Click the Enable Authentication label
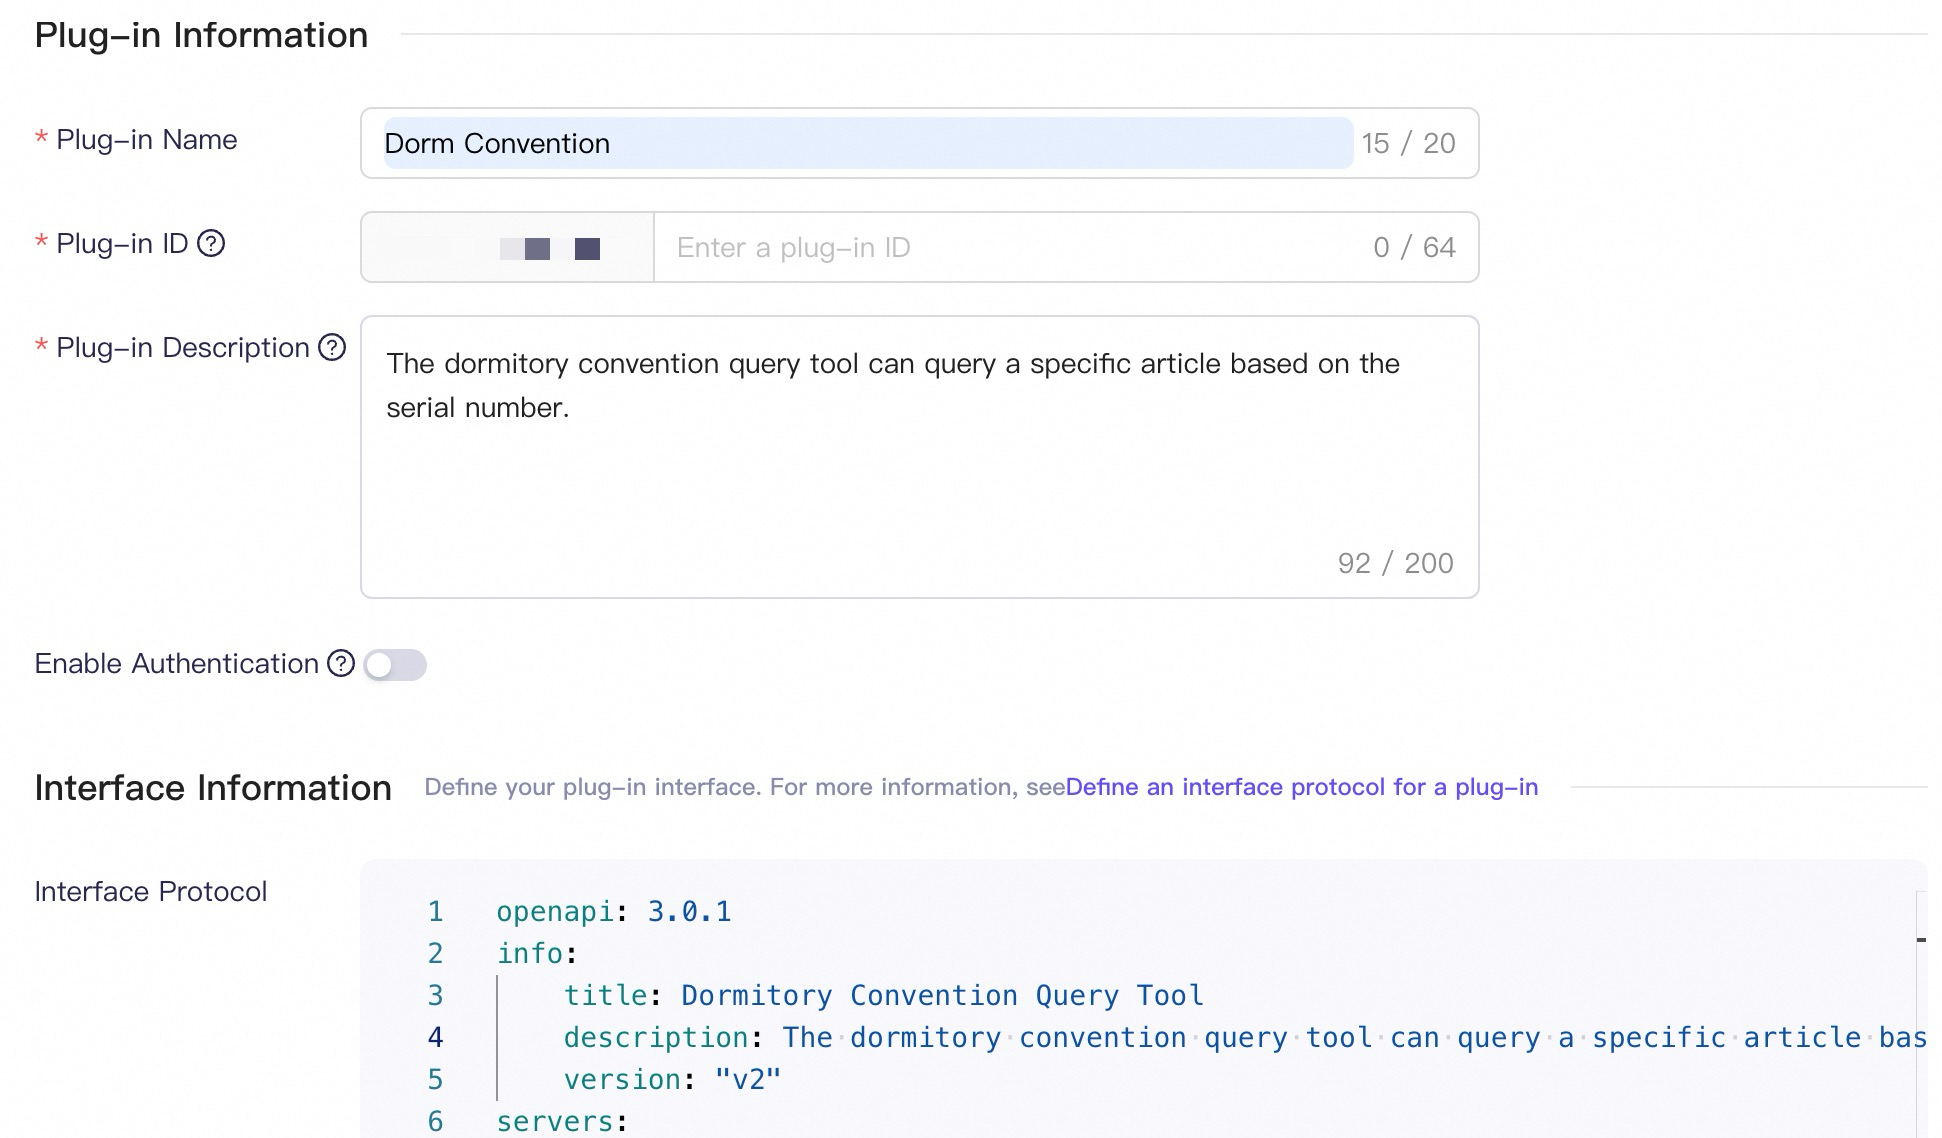The height and width of the screenshot is (1138, 1942). pyautogui.click(x=176, y=663)
